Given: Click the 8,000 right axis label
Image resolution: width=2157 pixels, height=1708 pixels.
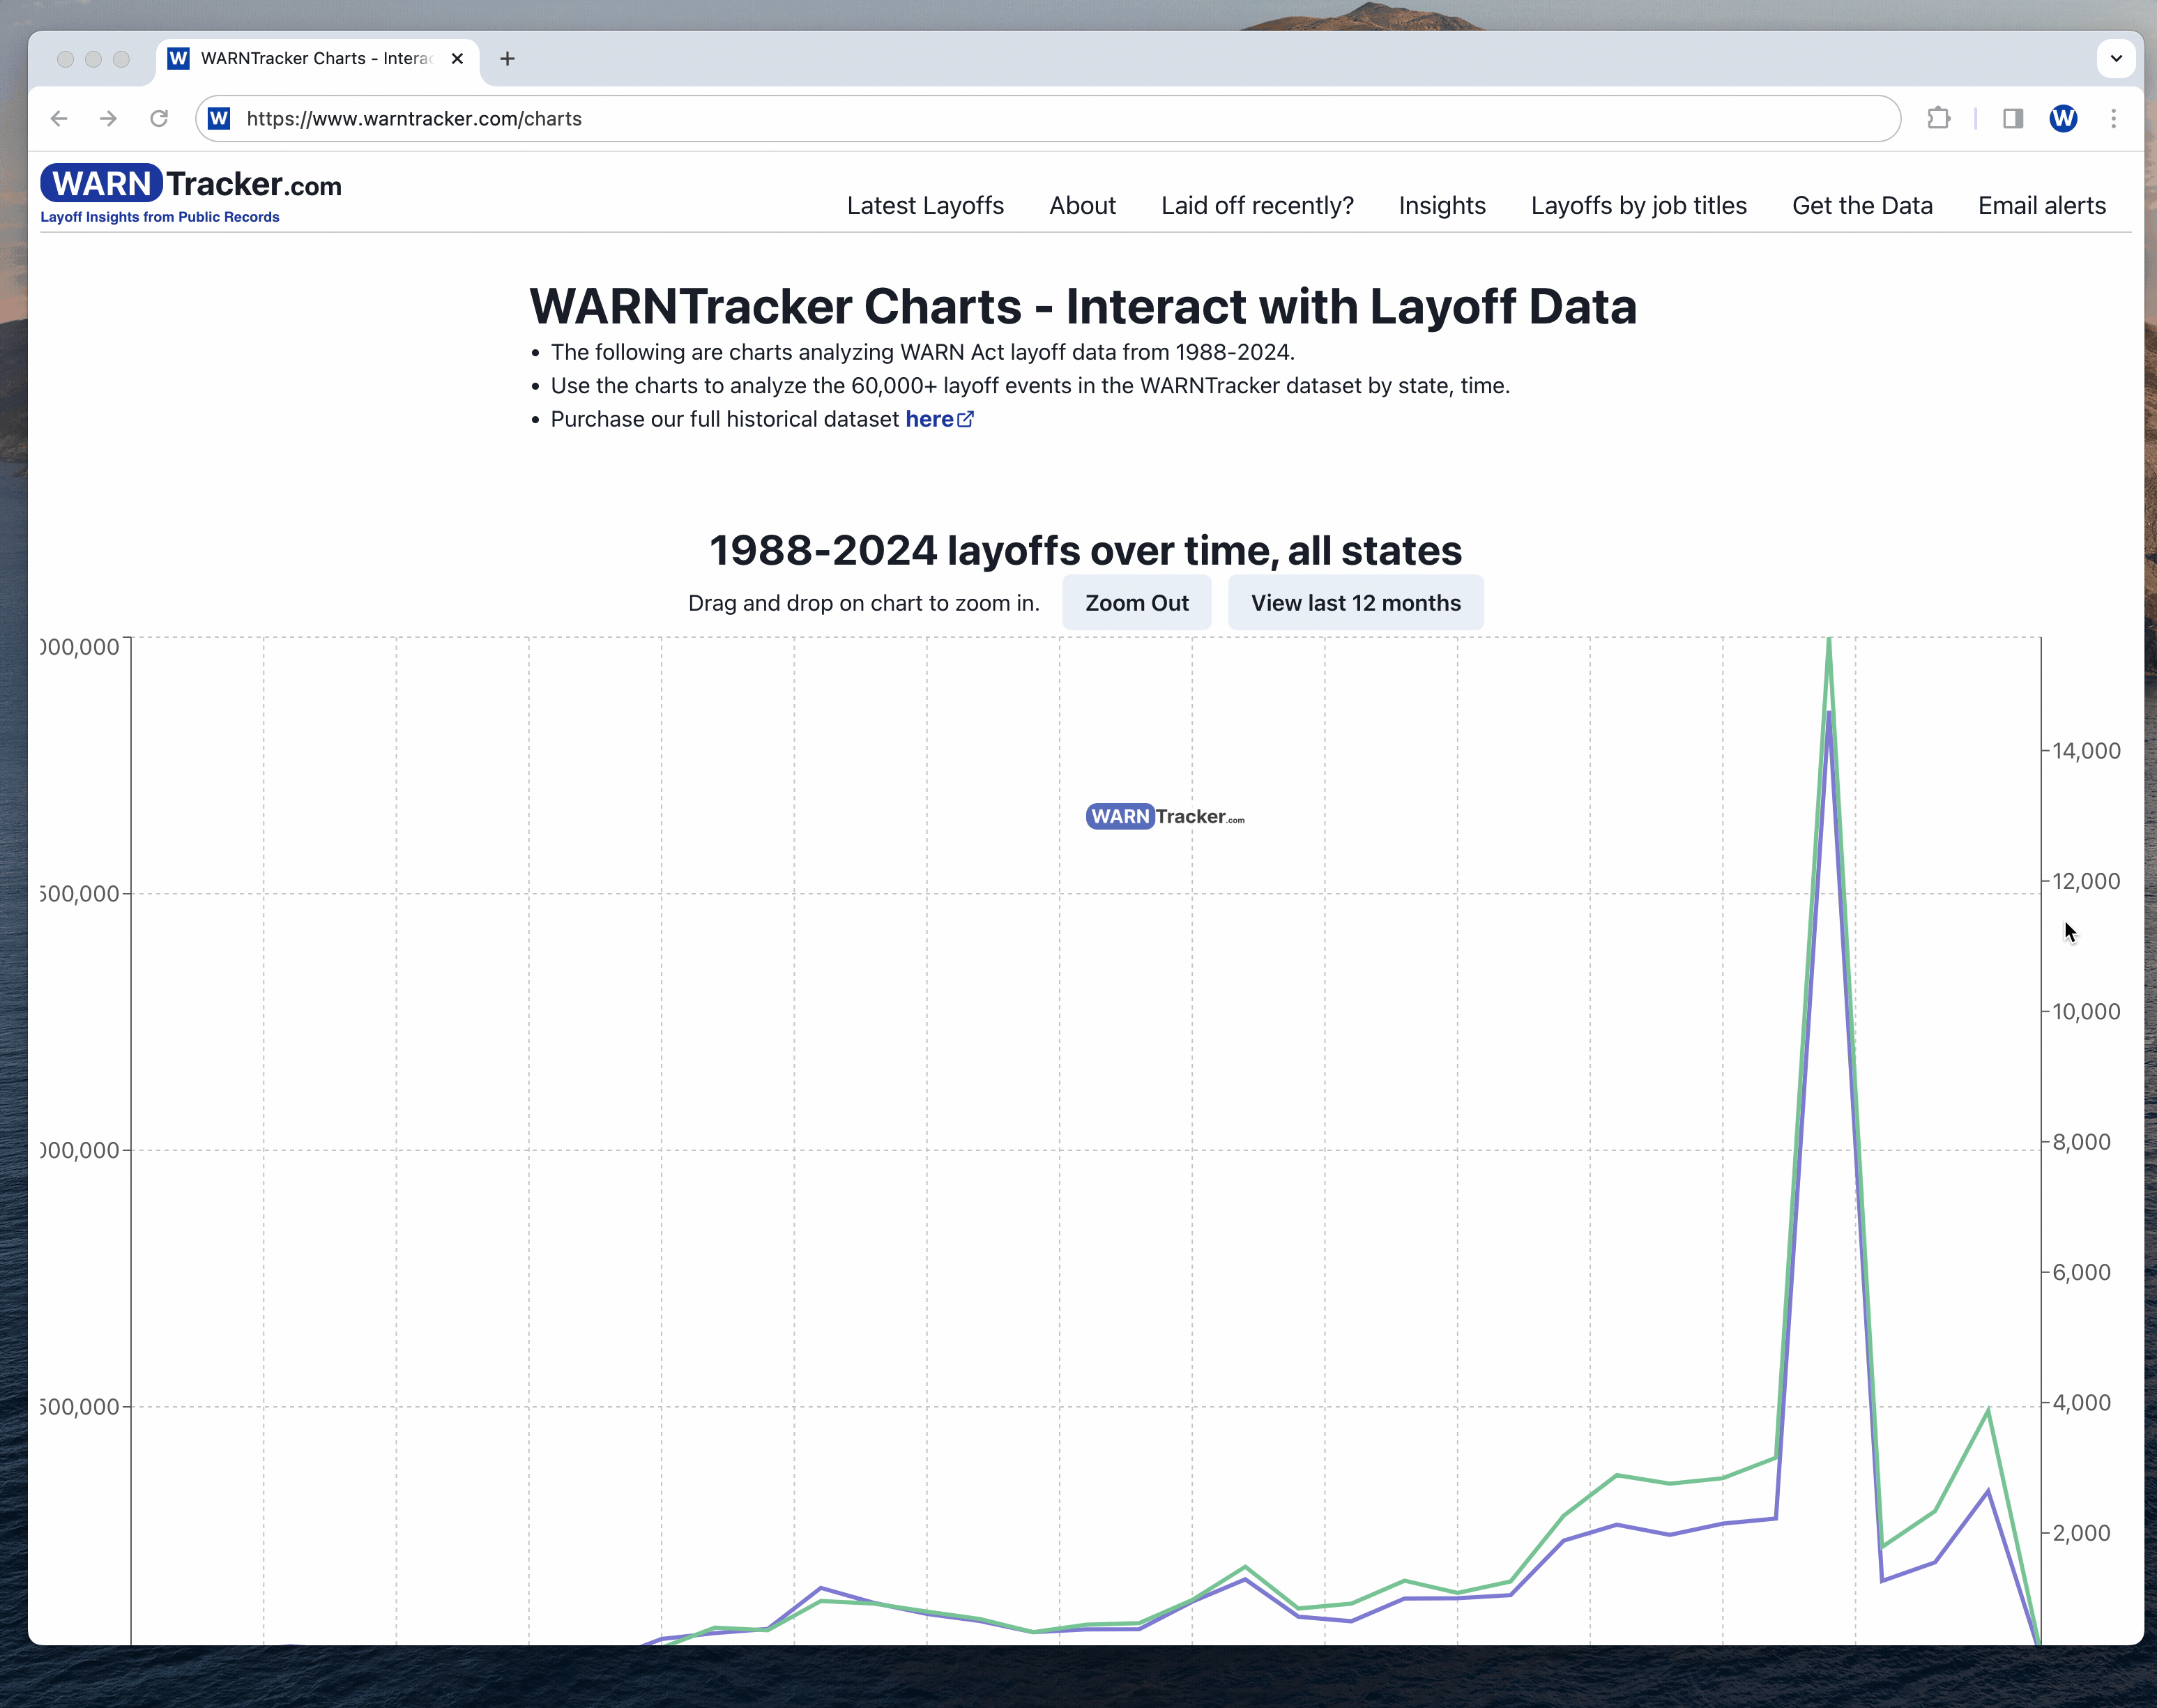Looking at the screenshot, I should point(2081,1142).
